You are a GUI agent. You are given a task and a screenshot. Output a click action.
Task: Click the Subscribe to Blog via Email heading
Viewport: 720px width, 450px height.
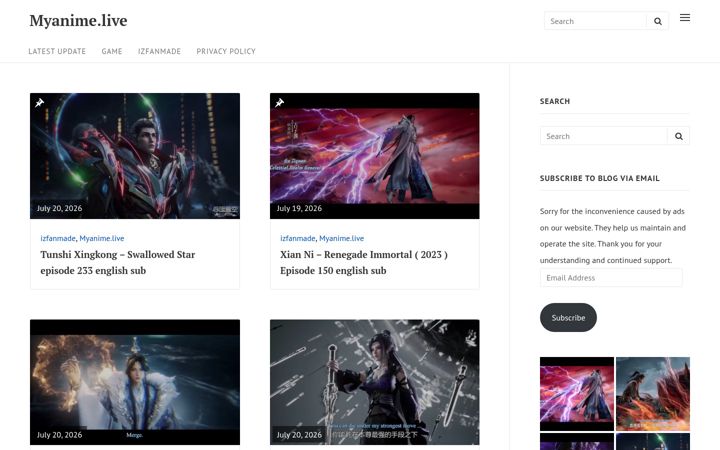pyautogui.click(x=600, y=178)
